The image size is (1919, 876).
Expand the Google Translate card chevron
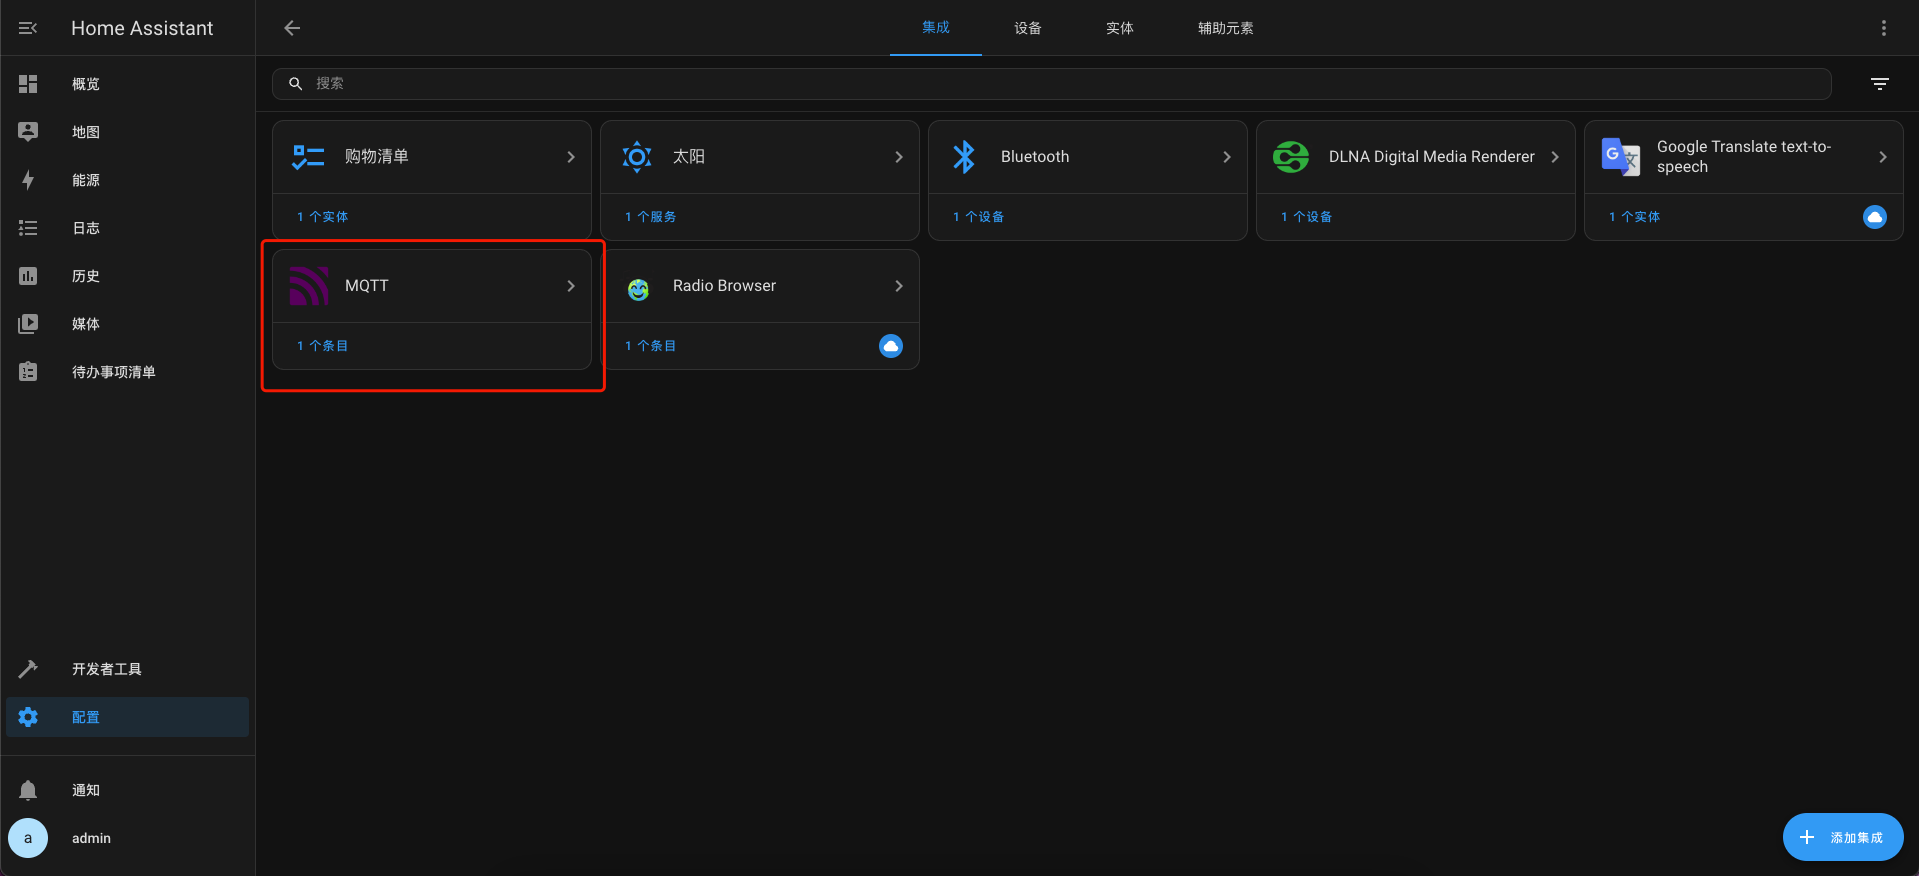1883,157
